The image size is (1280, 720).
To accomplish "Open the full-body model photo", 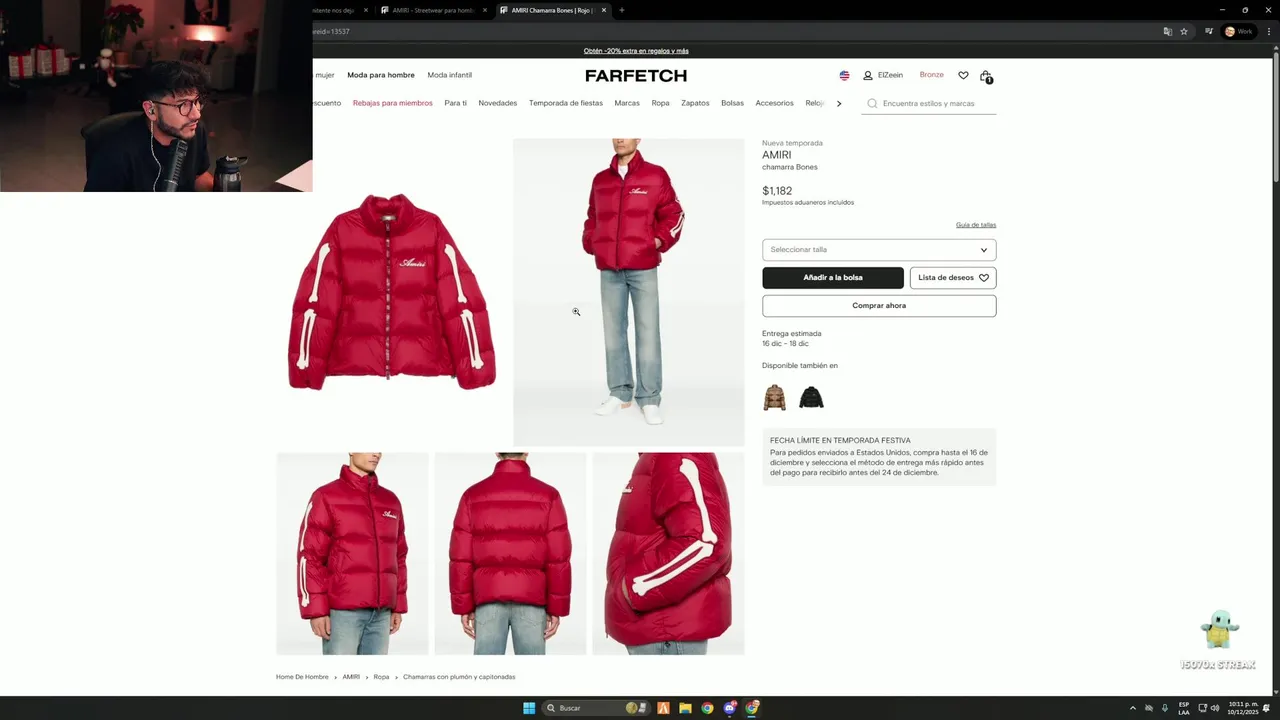I will [629, 292].
